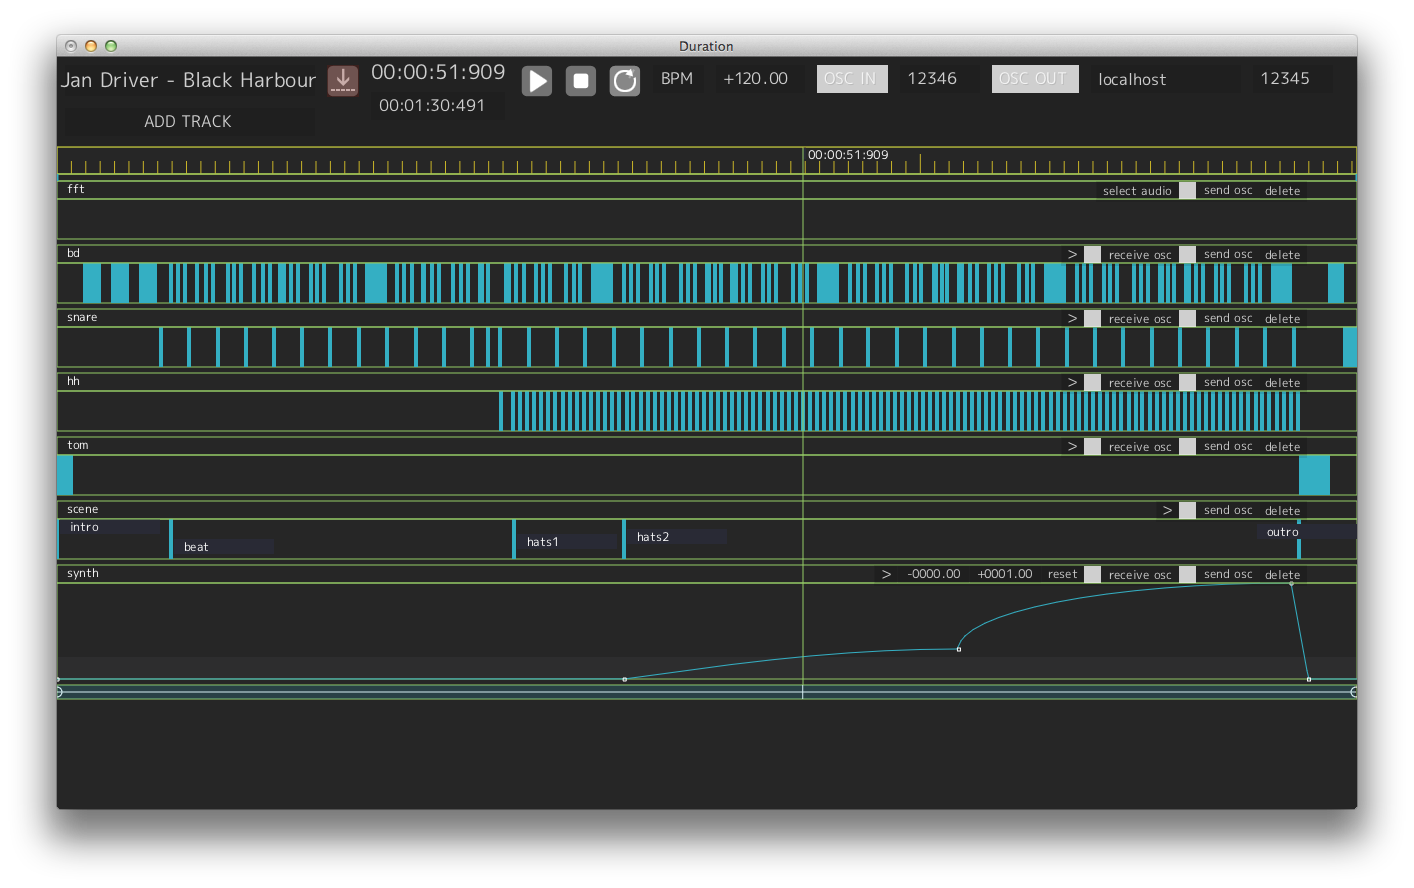Image resolution: width=1414 pixels, height=888 pixels.
Task: Delete the hh track
Action: 1283,383
